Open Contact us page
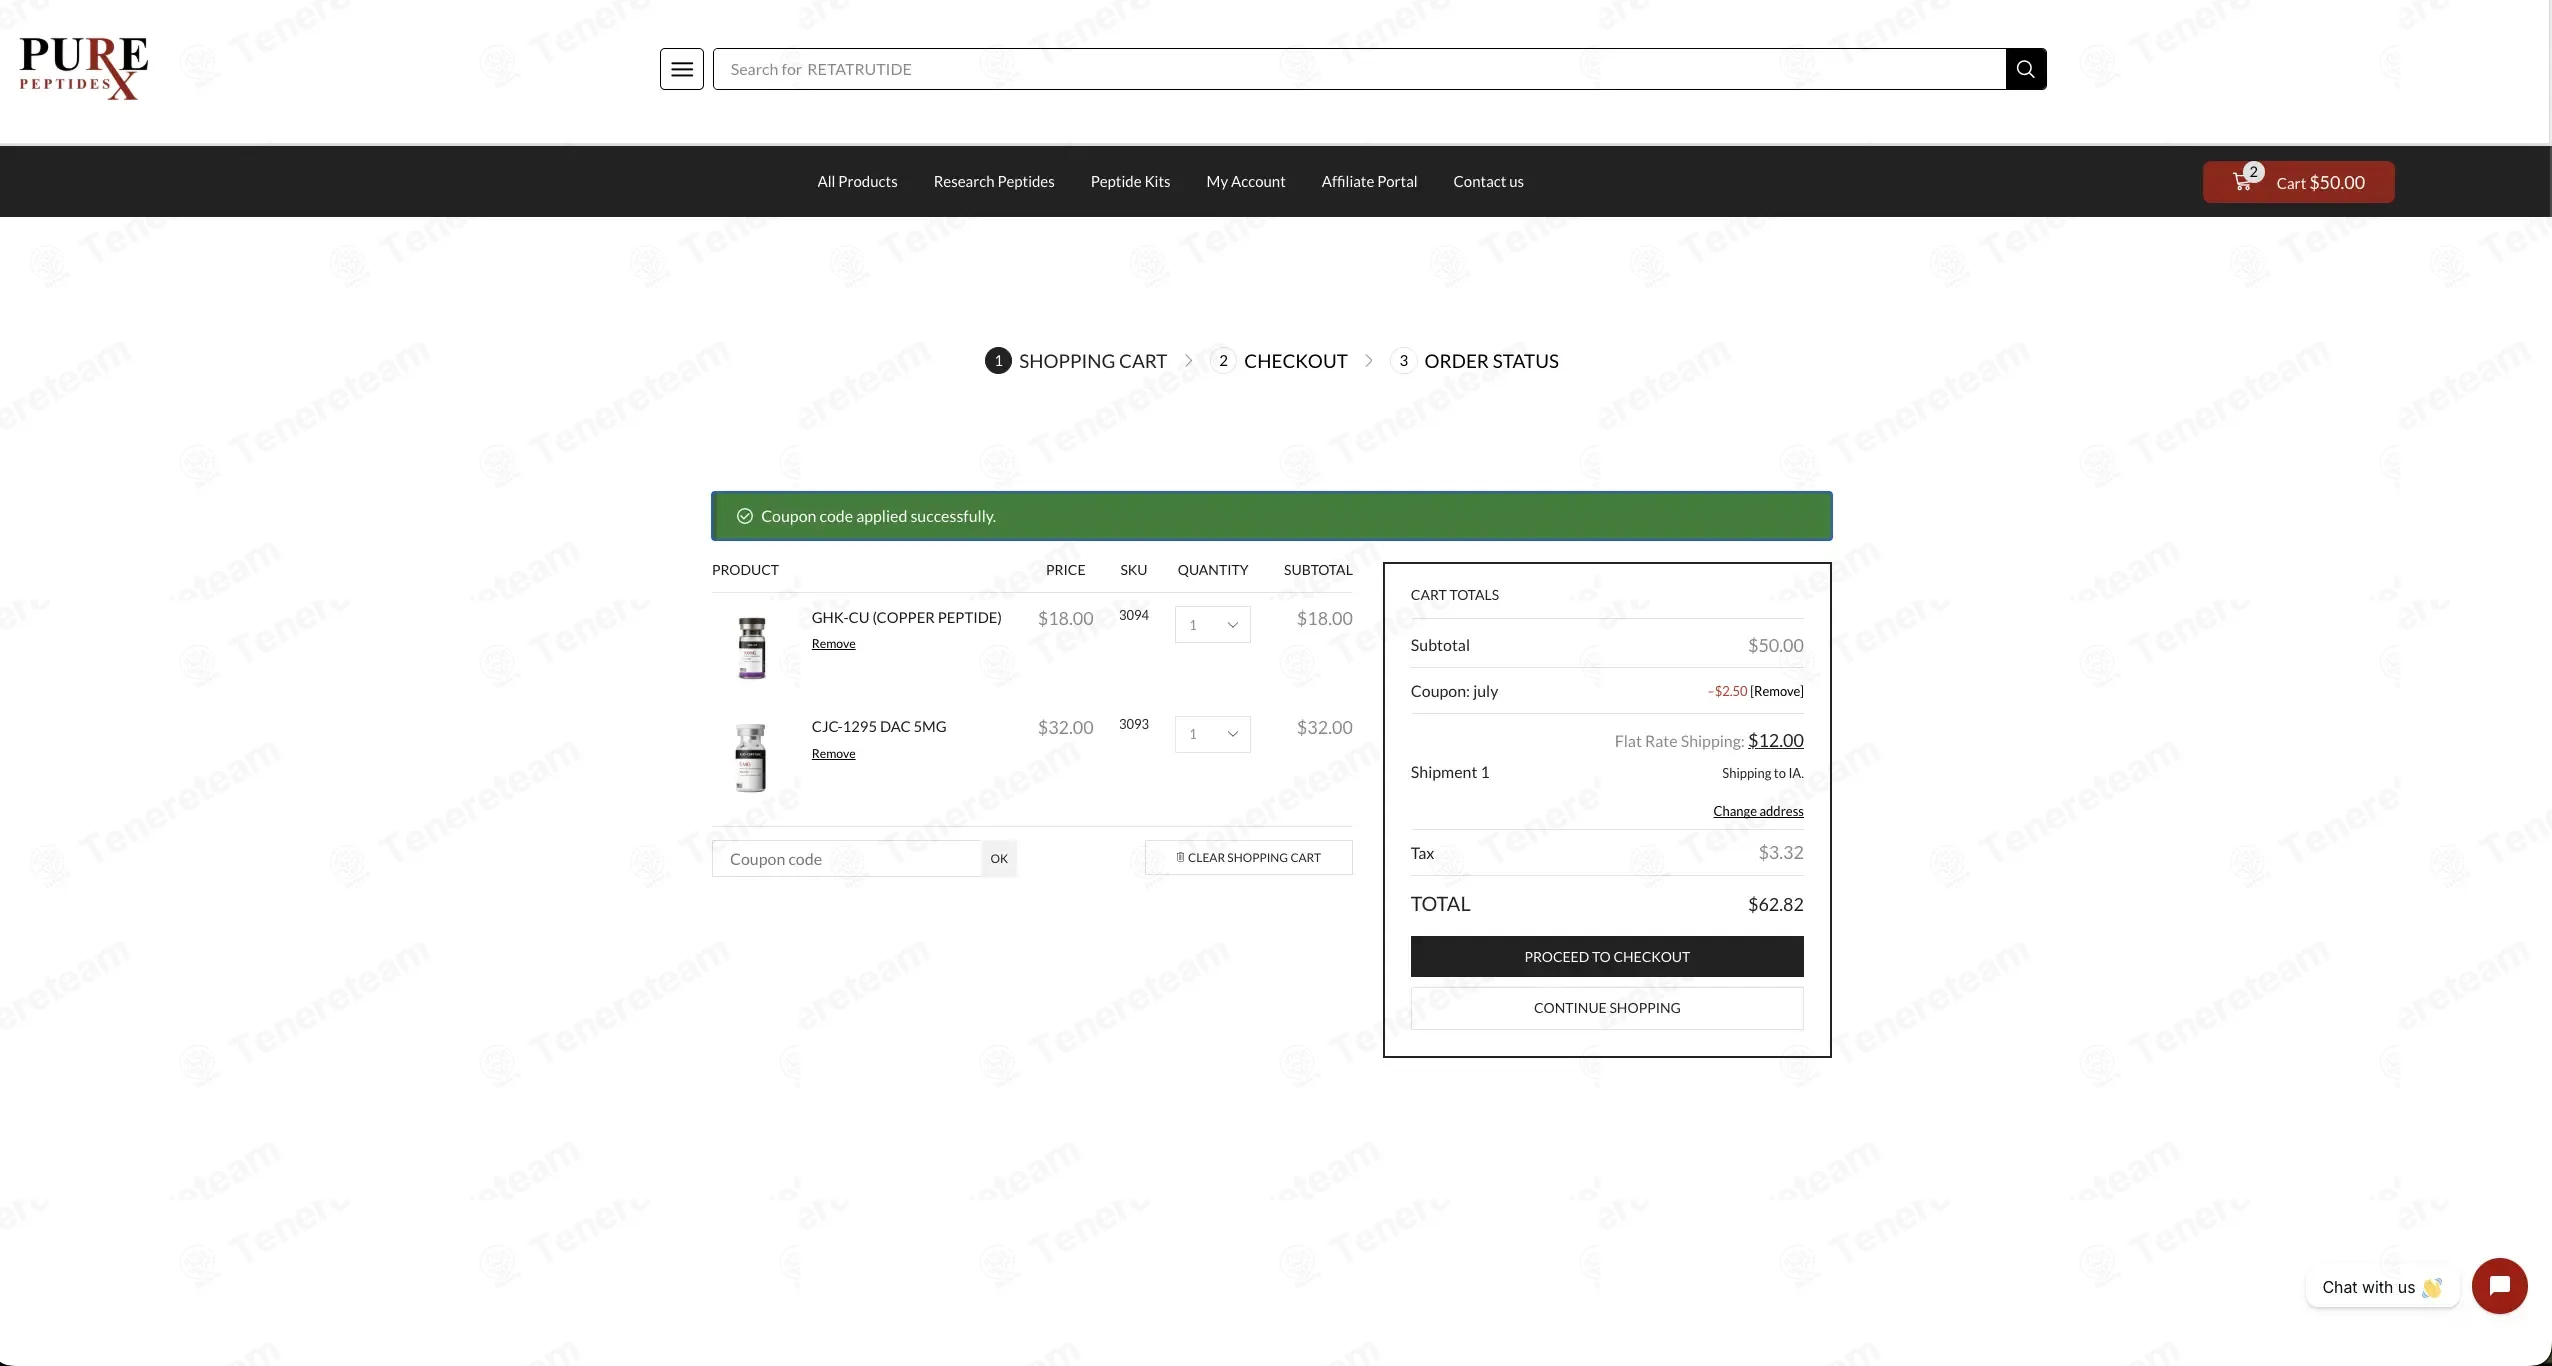The image size is (2552, 1366). pyautogui.click(x=1488, y=182)
